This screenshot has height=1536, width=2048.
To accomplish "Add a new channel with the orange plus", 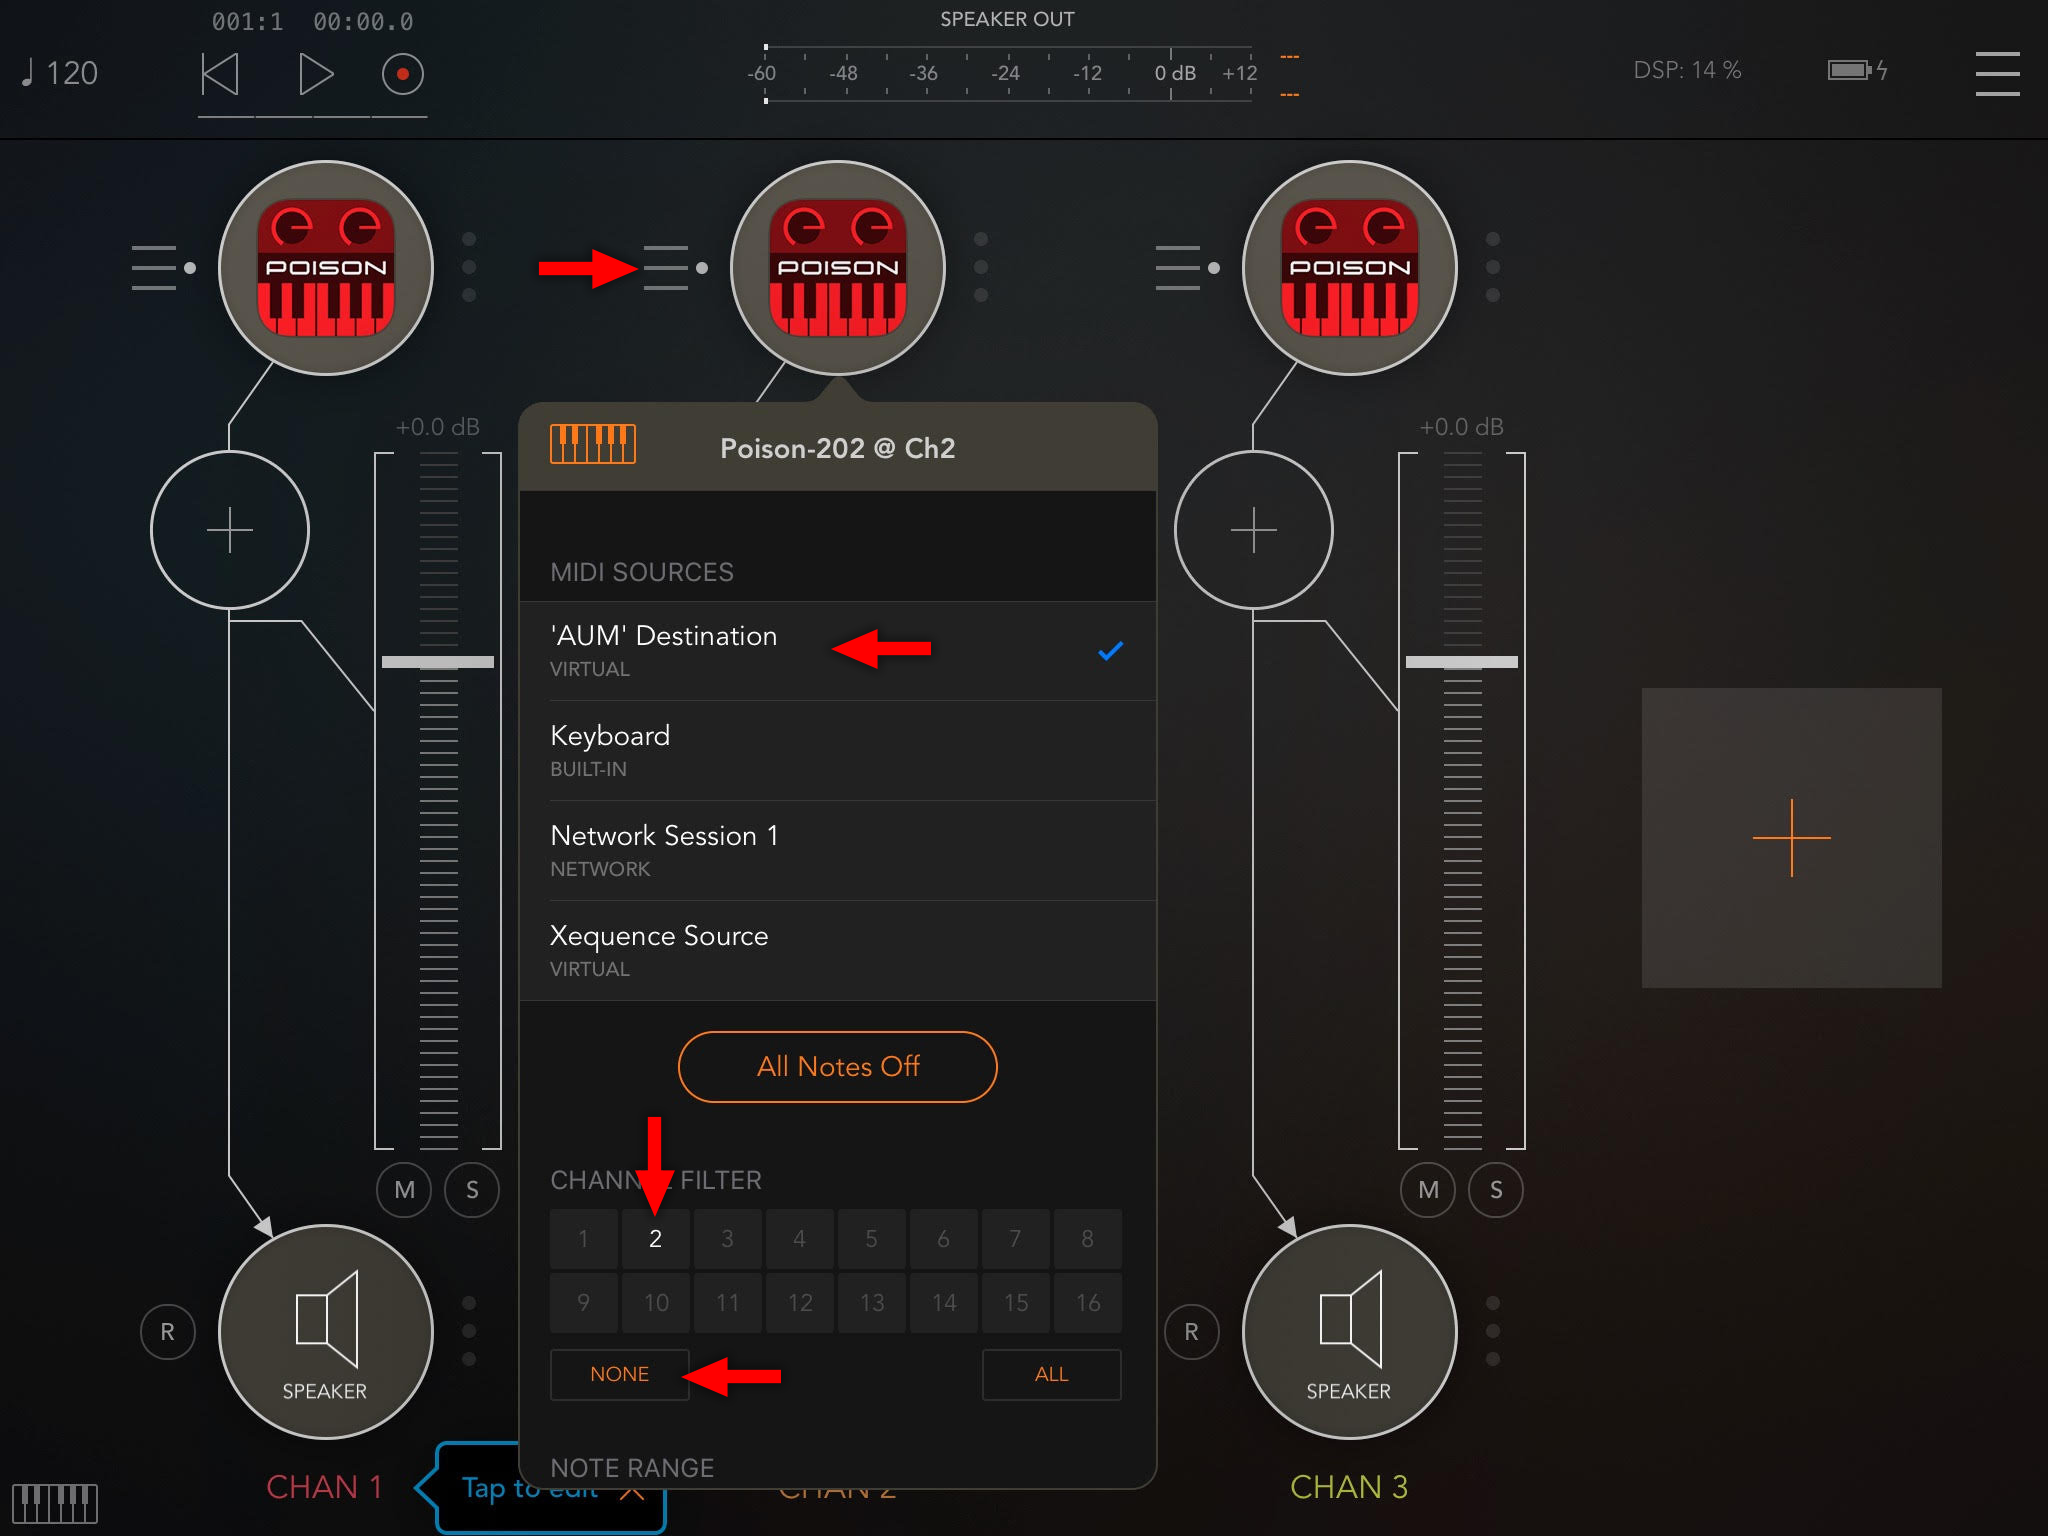I will (1792, 838).
